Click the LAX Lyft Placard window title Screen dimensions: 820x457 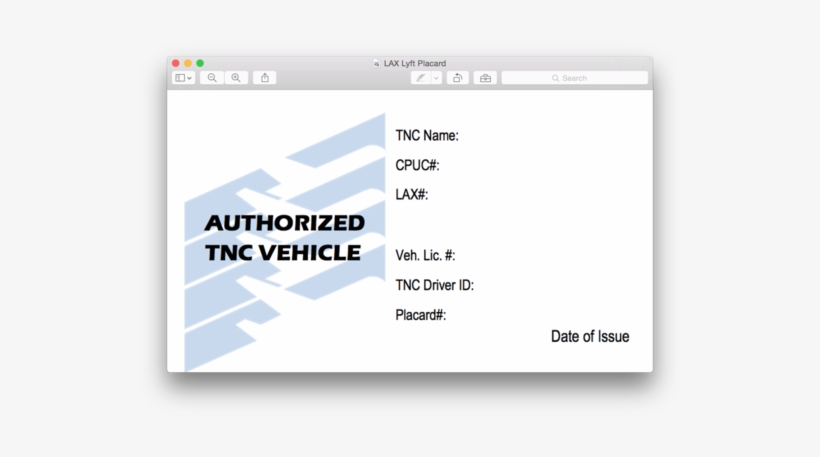415,63
